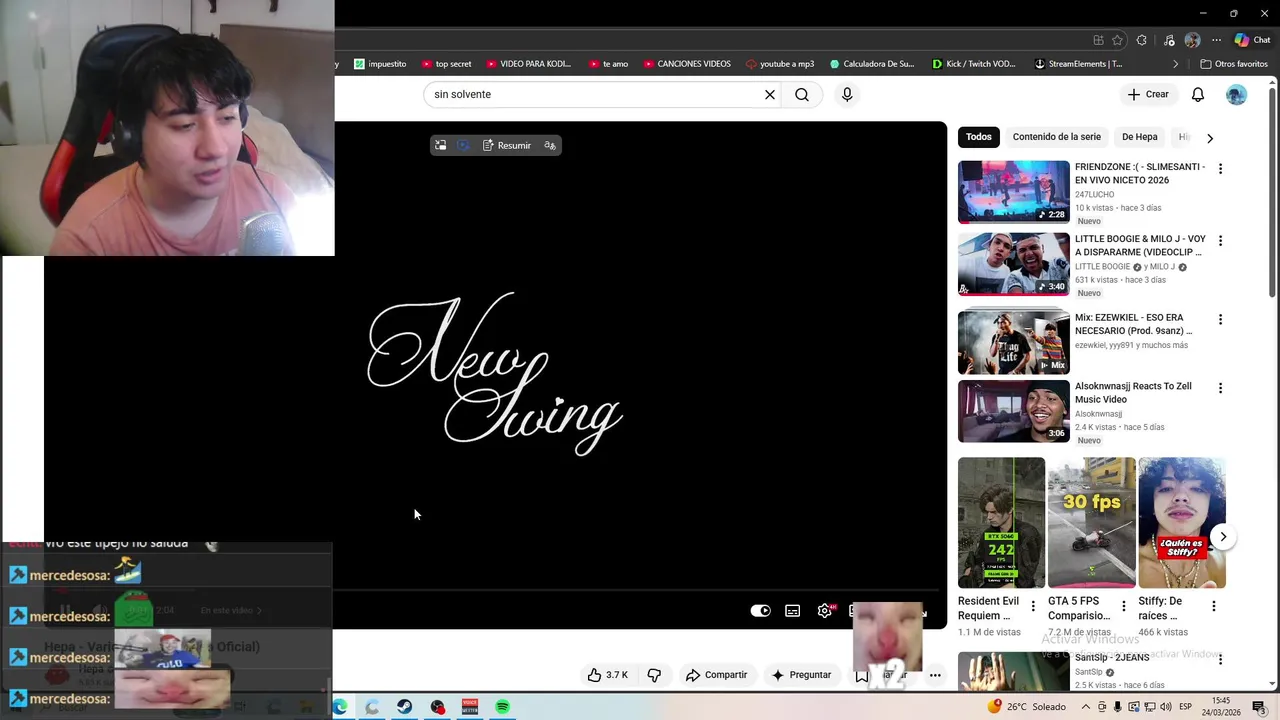Open options for LITTLE BOOGIE video
Image resolution: width=1280 pixels, height=720 pixels.
point(1220,241)
